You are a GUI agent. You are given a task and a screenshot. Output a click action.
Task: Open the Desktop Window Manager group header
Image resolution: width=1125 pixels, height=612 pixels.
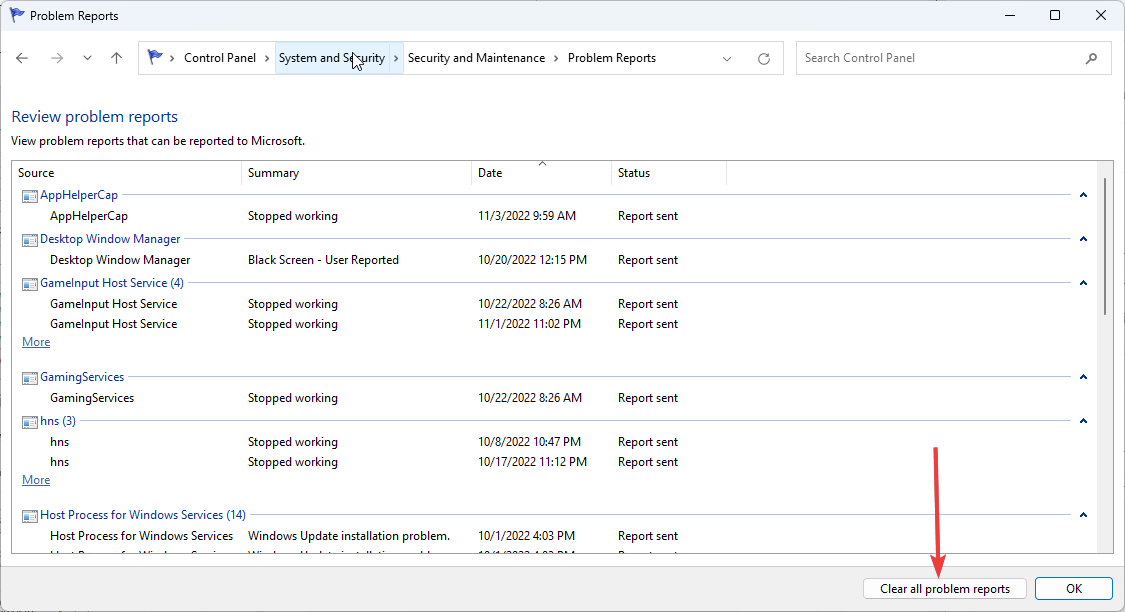click(110, 239)
